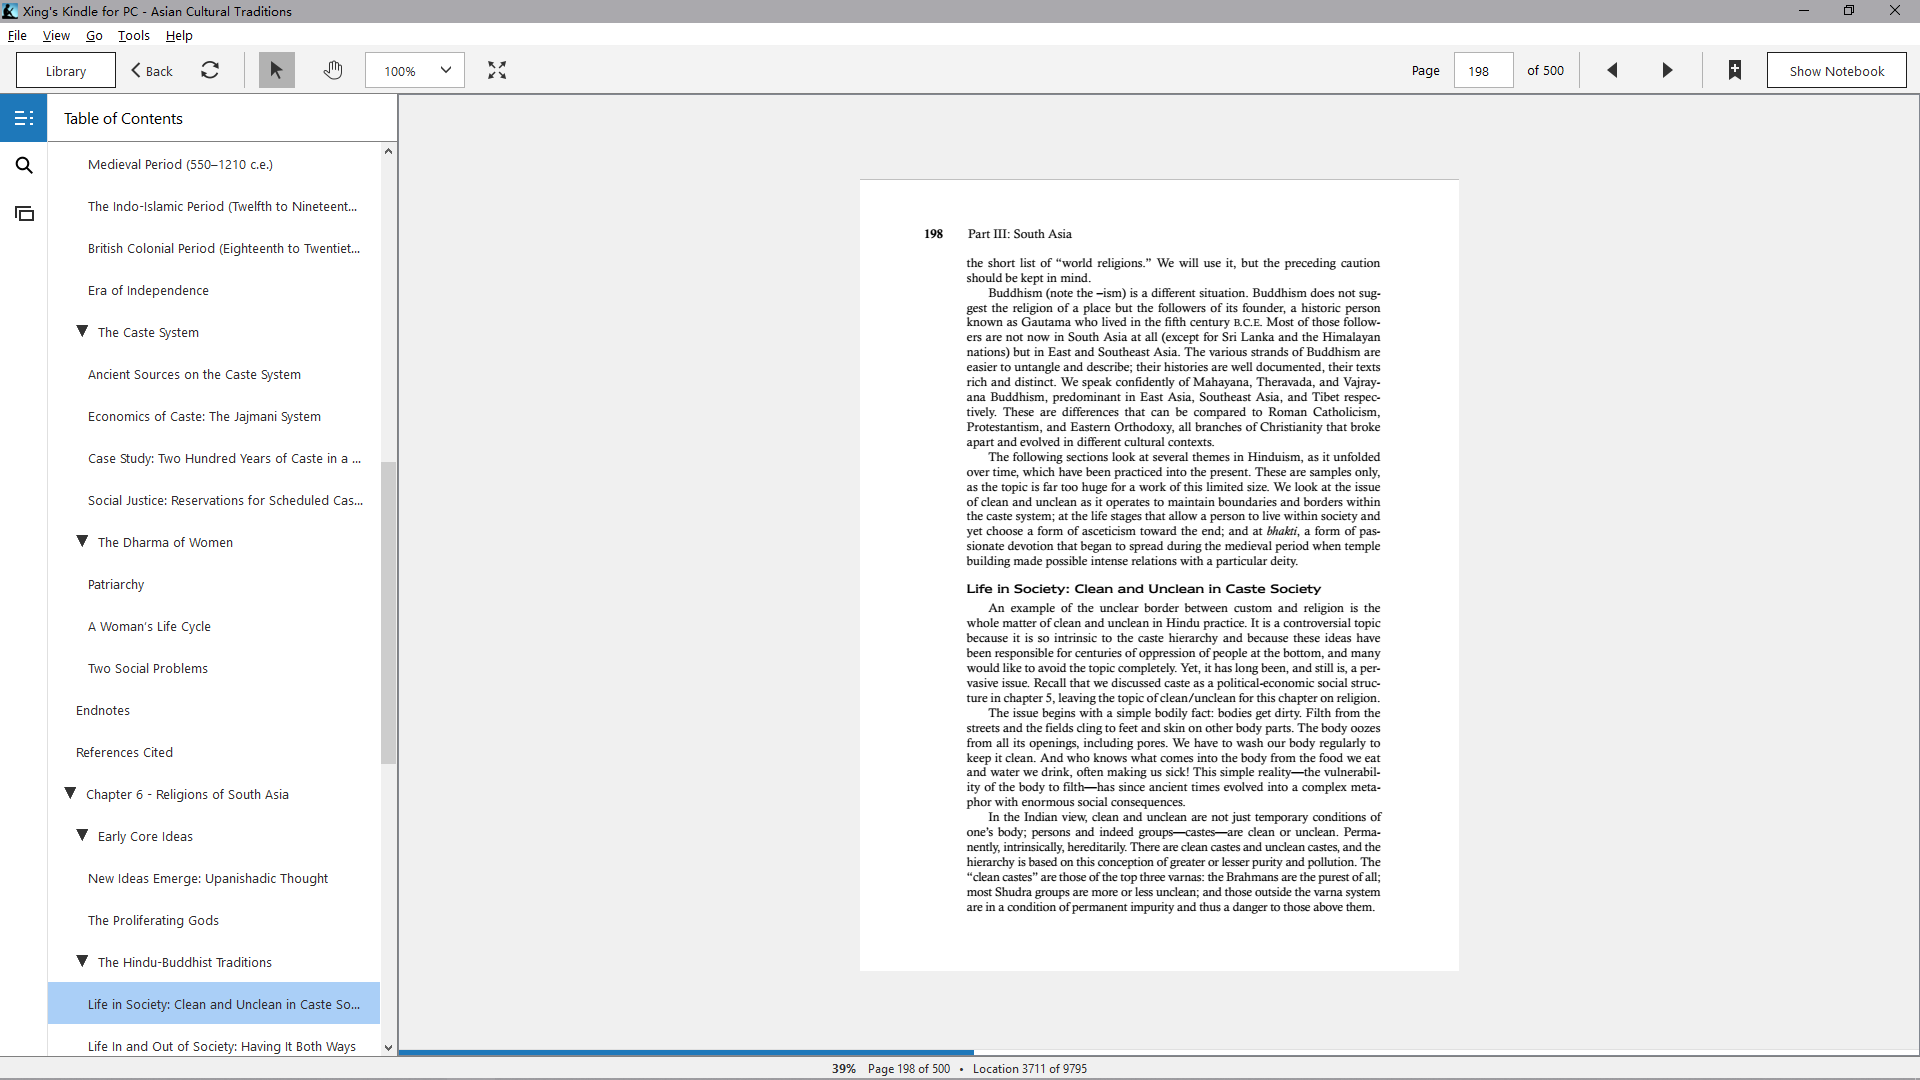Click the sync refresh icon
This screenshot has width=1920, height=1080.
coord(210,70)
